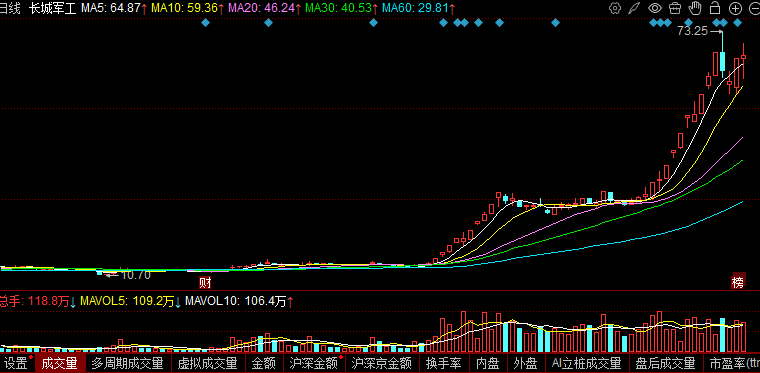This screenshot has width=760, height=373.
Task: Click the stock name 长城军工
Action: click(x=52, y=8)
